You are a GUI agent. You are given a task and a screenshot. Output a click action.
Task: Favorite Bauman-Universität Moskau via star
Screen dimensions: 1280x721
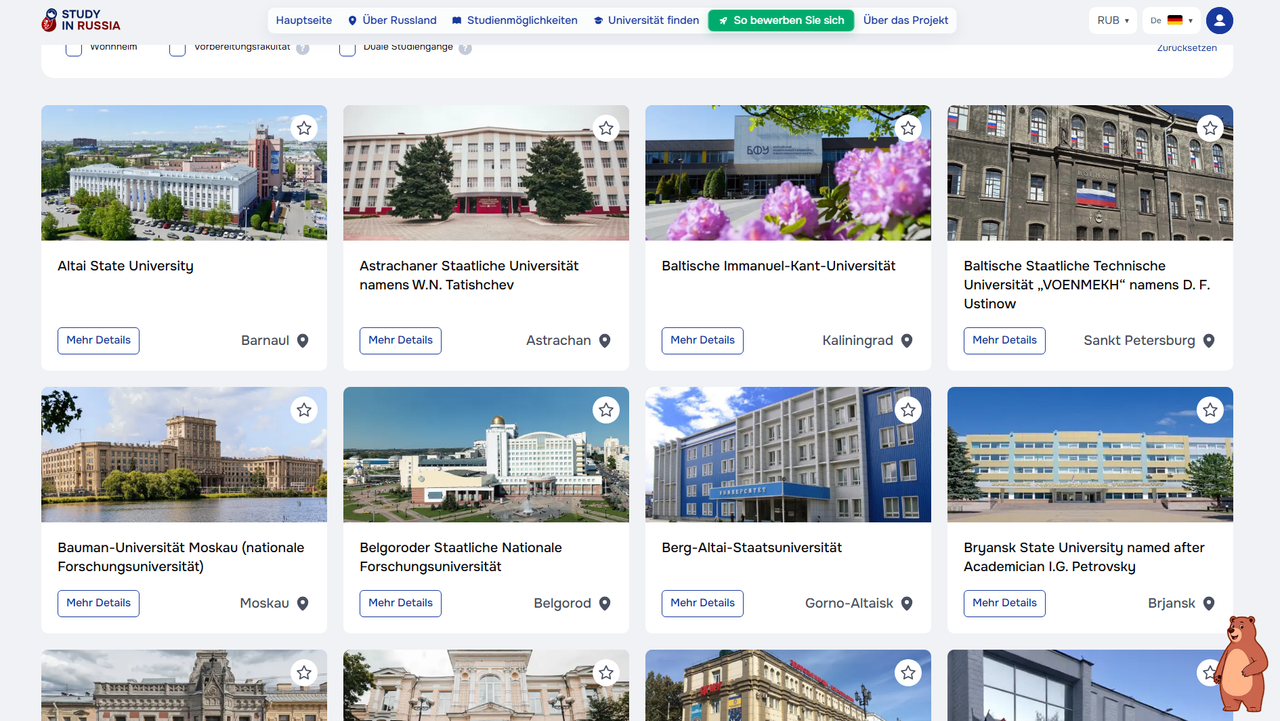[304, 410]
